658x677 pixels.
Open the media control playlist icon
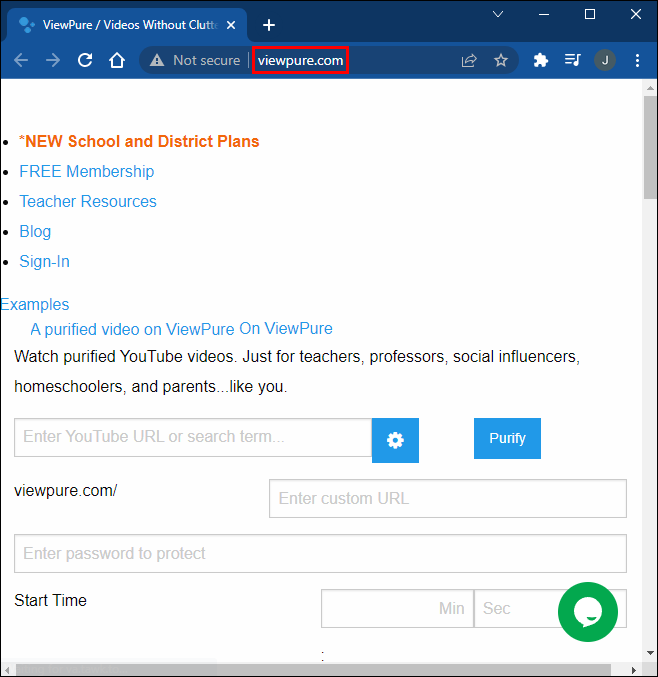tap(572, 60)
